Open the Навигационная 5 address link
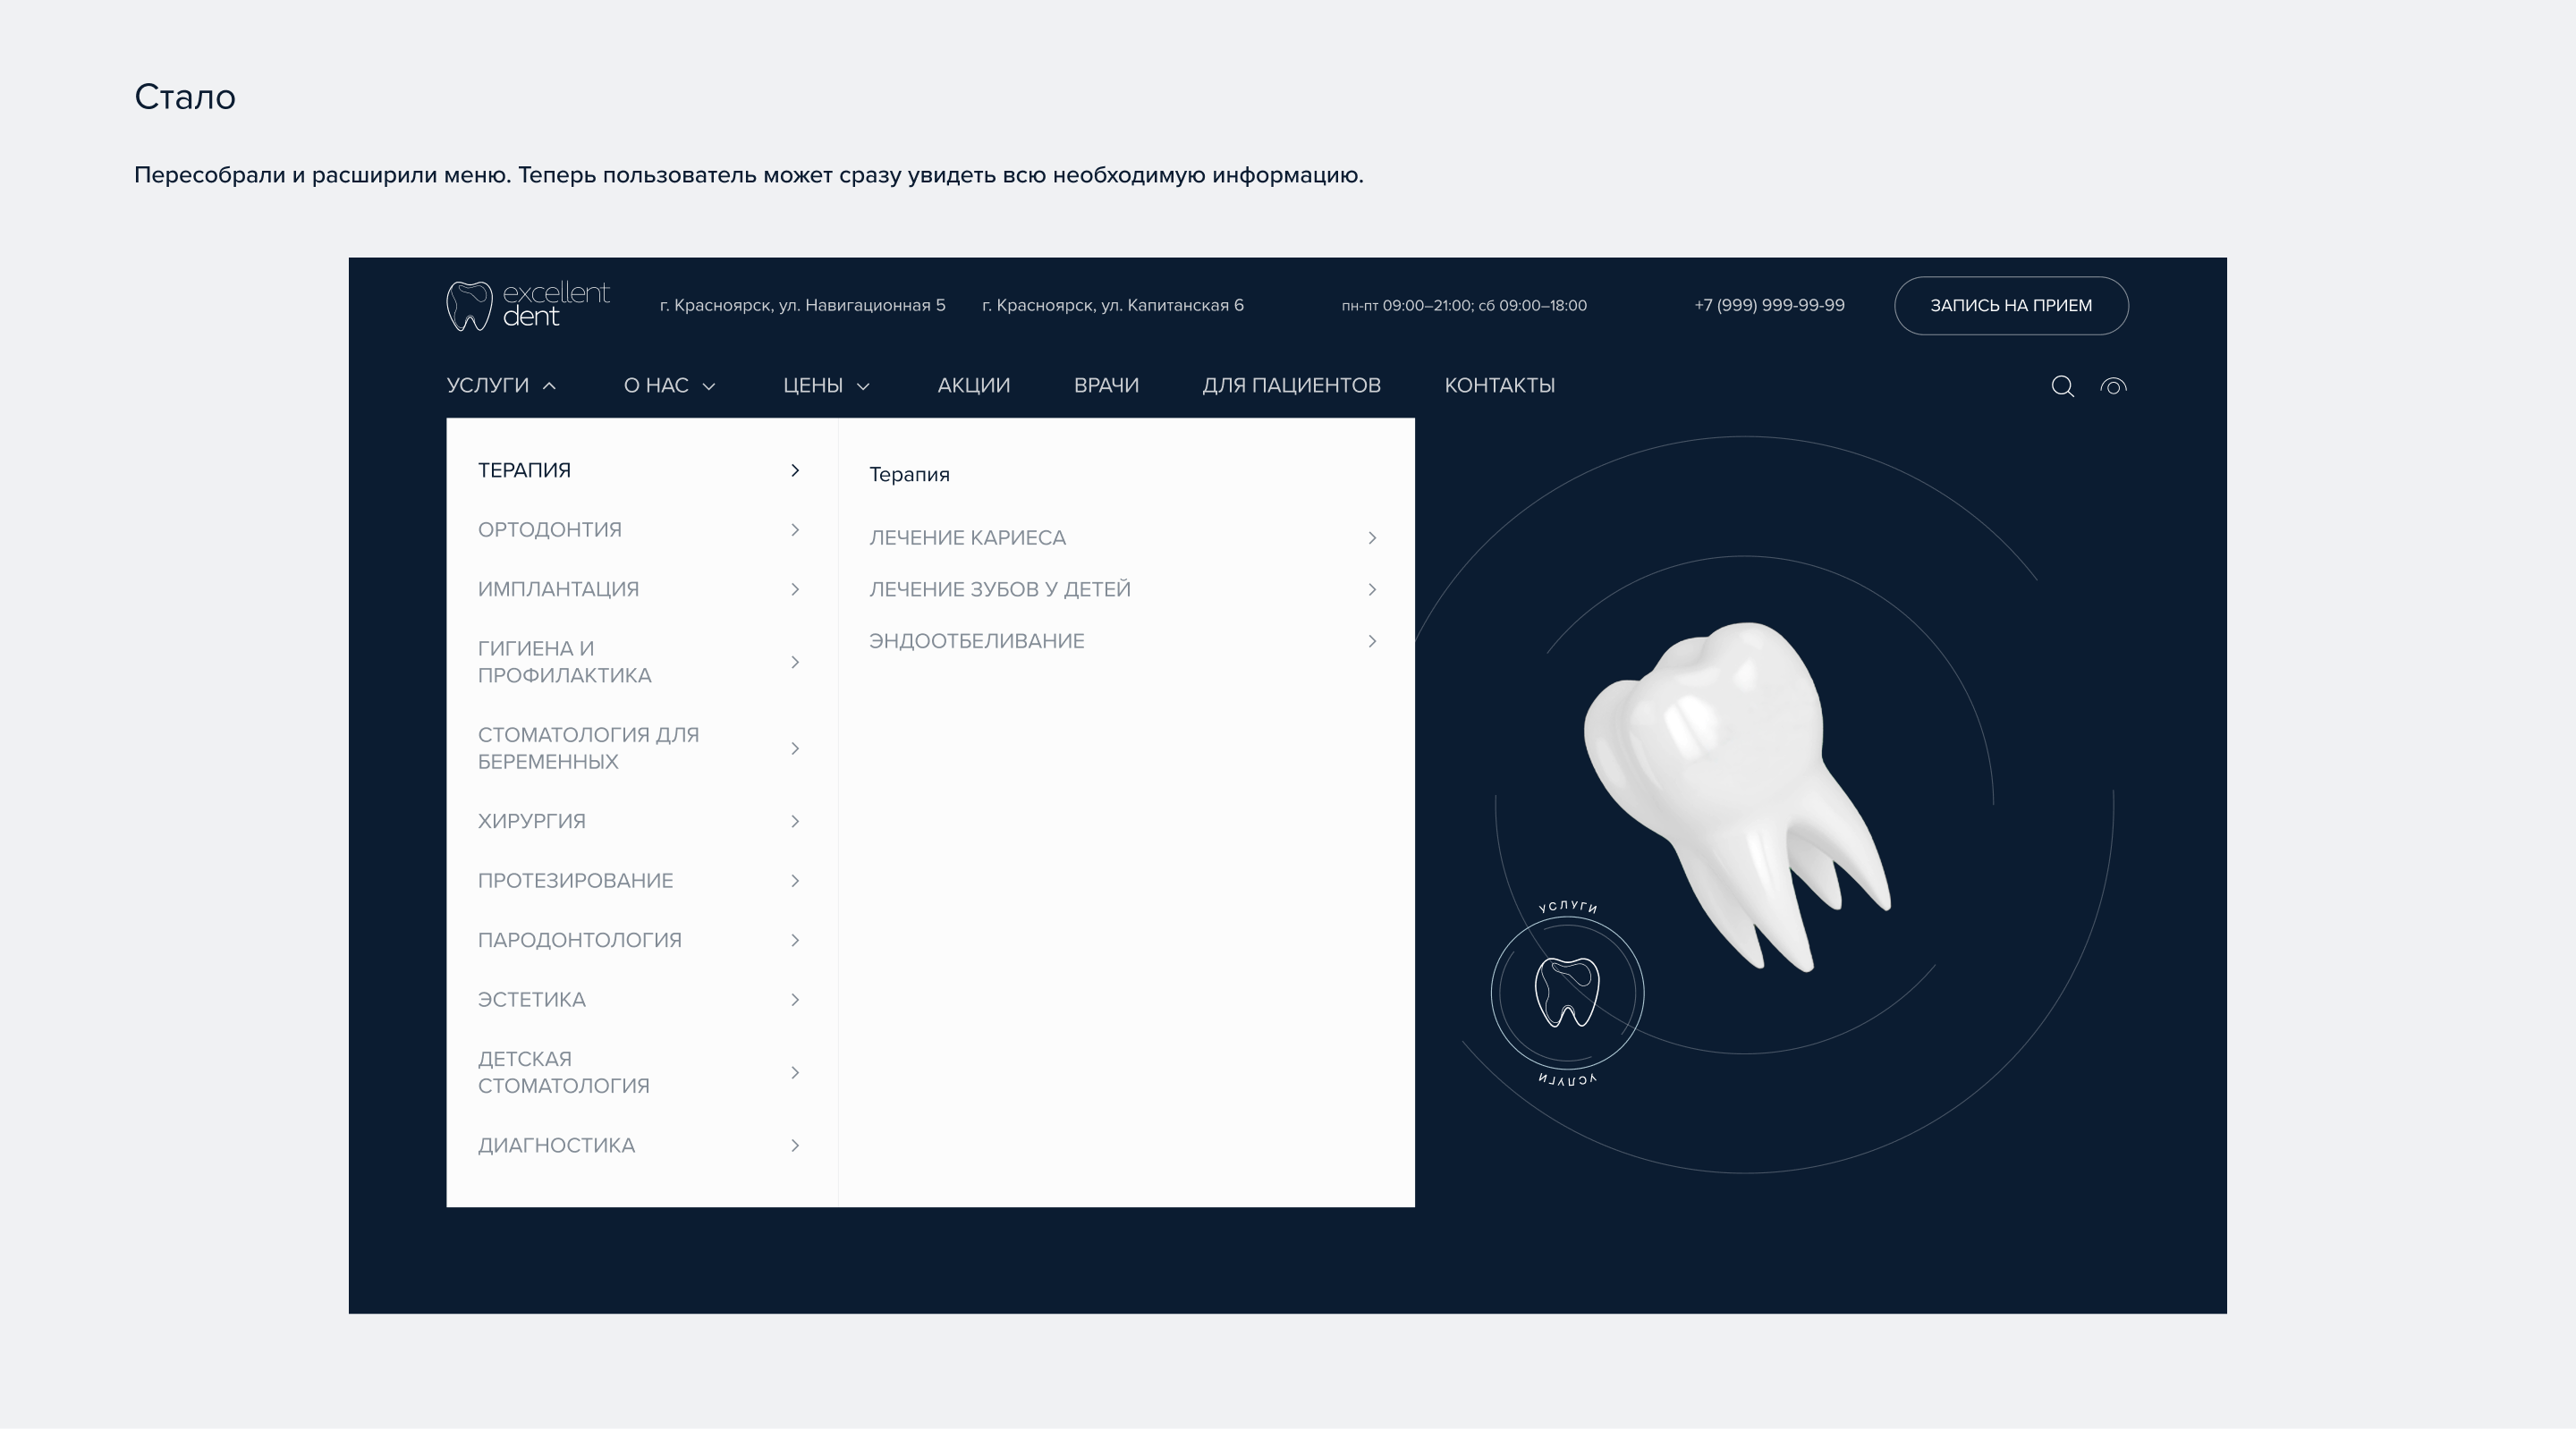The width and height of the screenshot is (2576, 1429). (x=802, y=305)
